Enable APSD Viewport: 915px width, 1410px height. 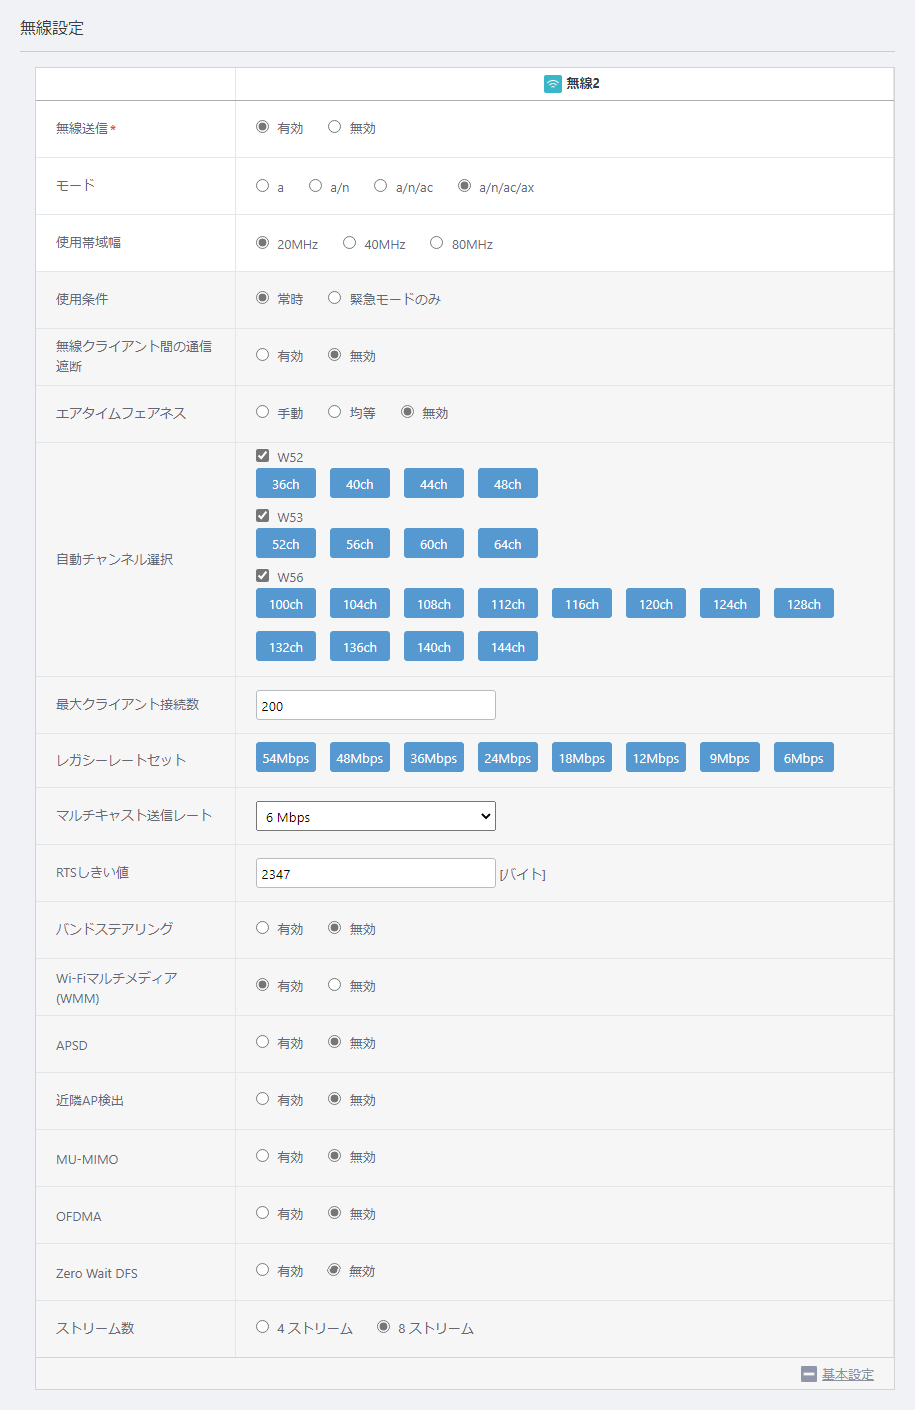263,1042
